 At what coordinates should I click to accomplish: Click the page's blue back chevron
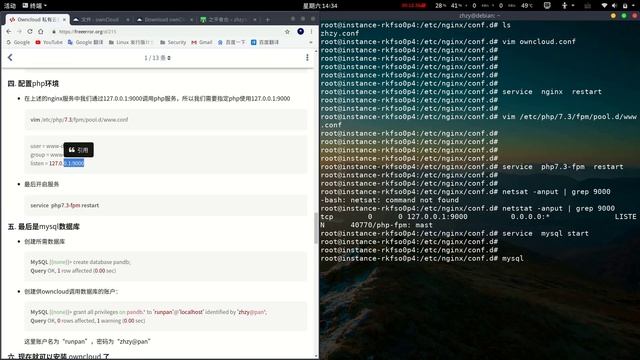tap(10, 58)
